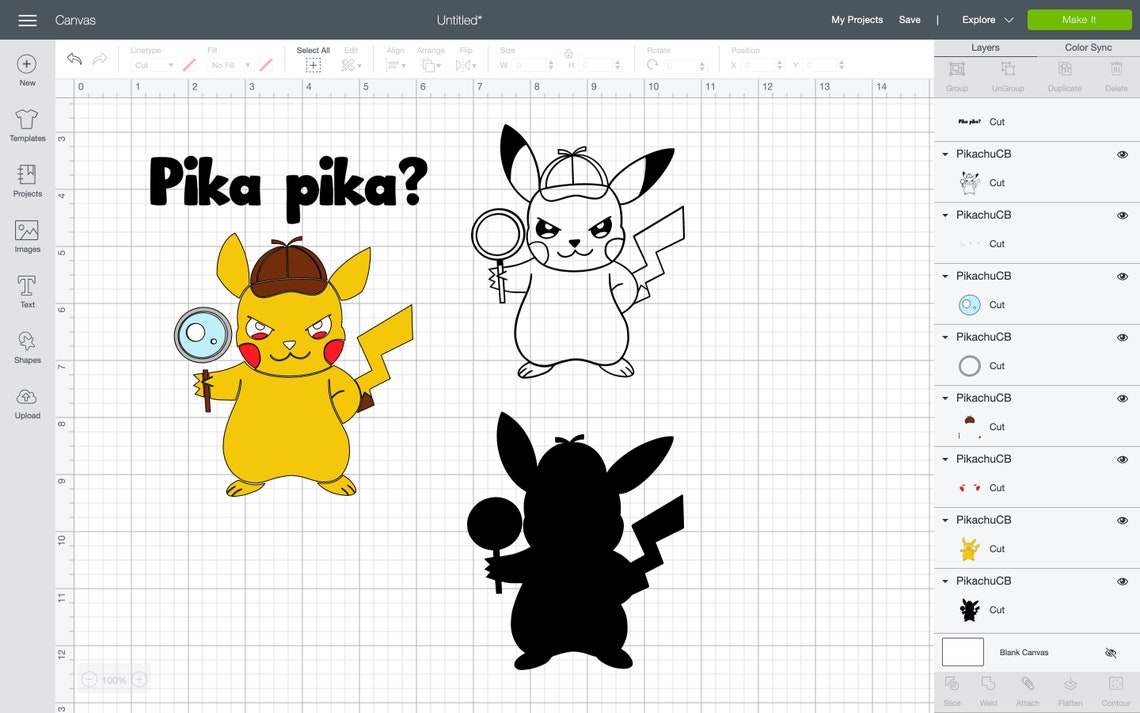Create a New project from sidebar

27,71
